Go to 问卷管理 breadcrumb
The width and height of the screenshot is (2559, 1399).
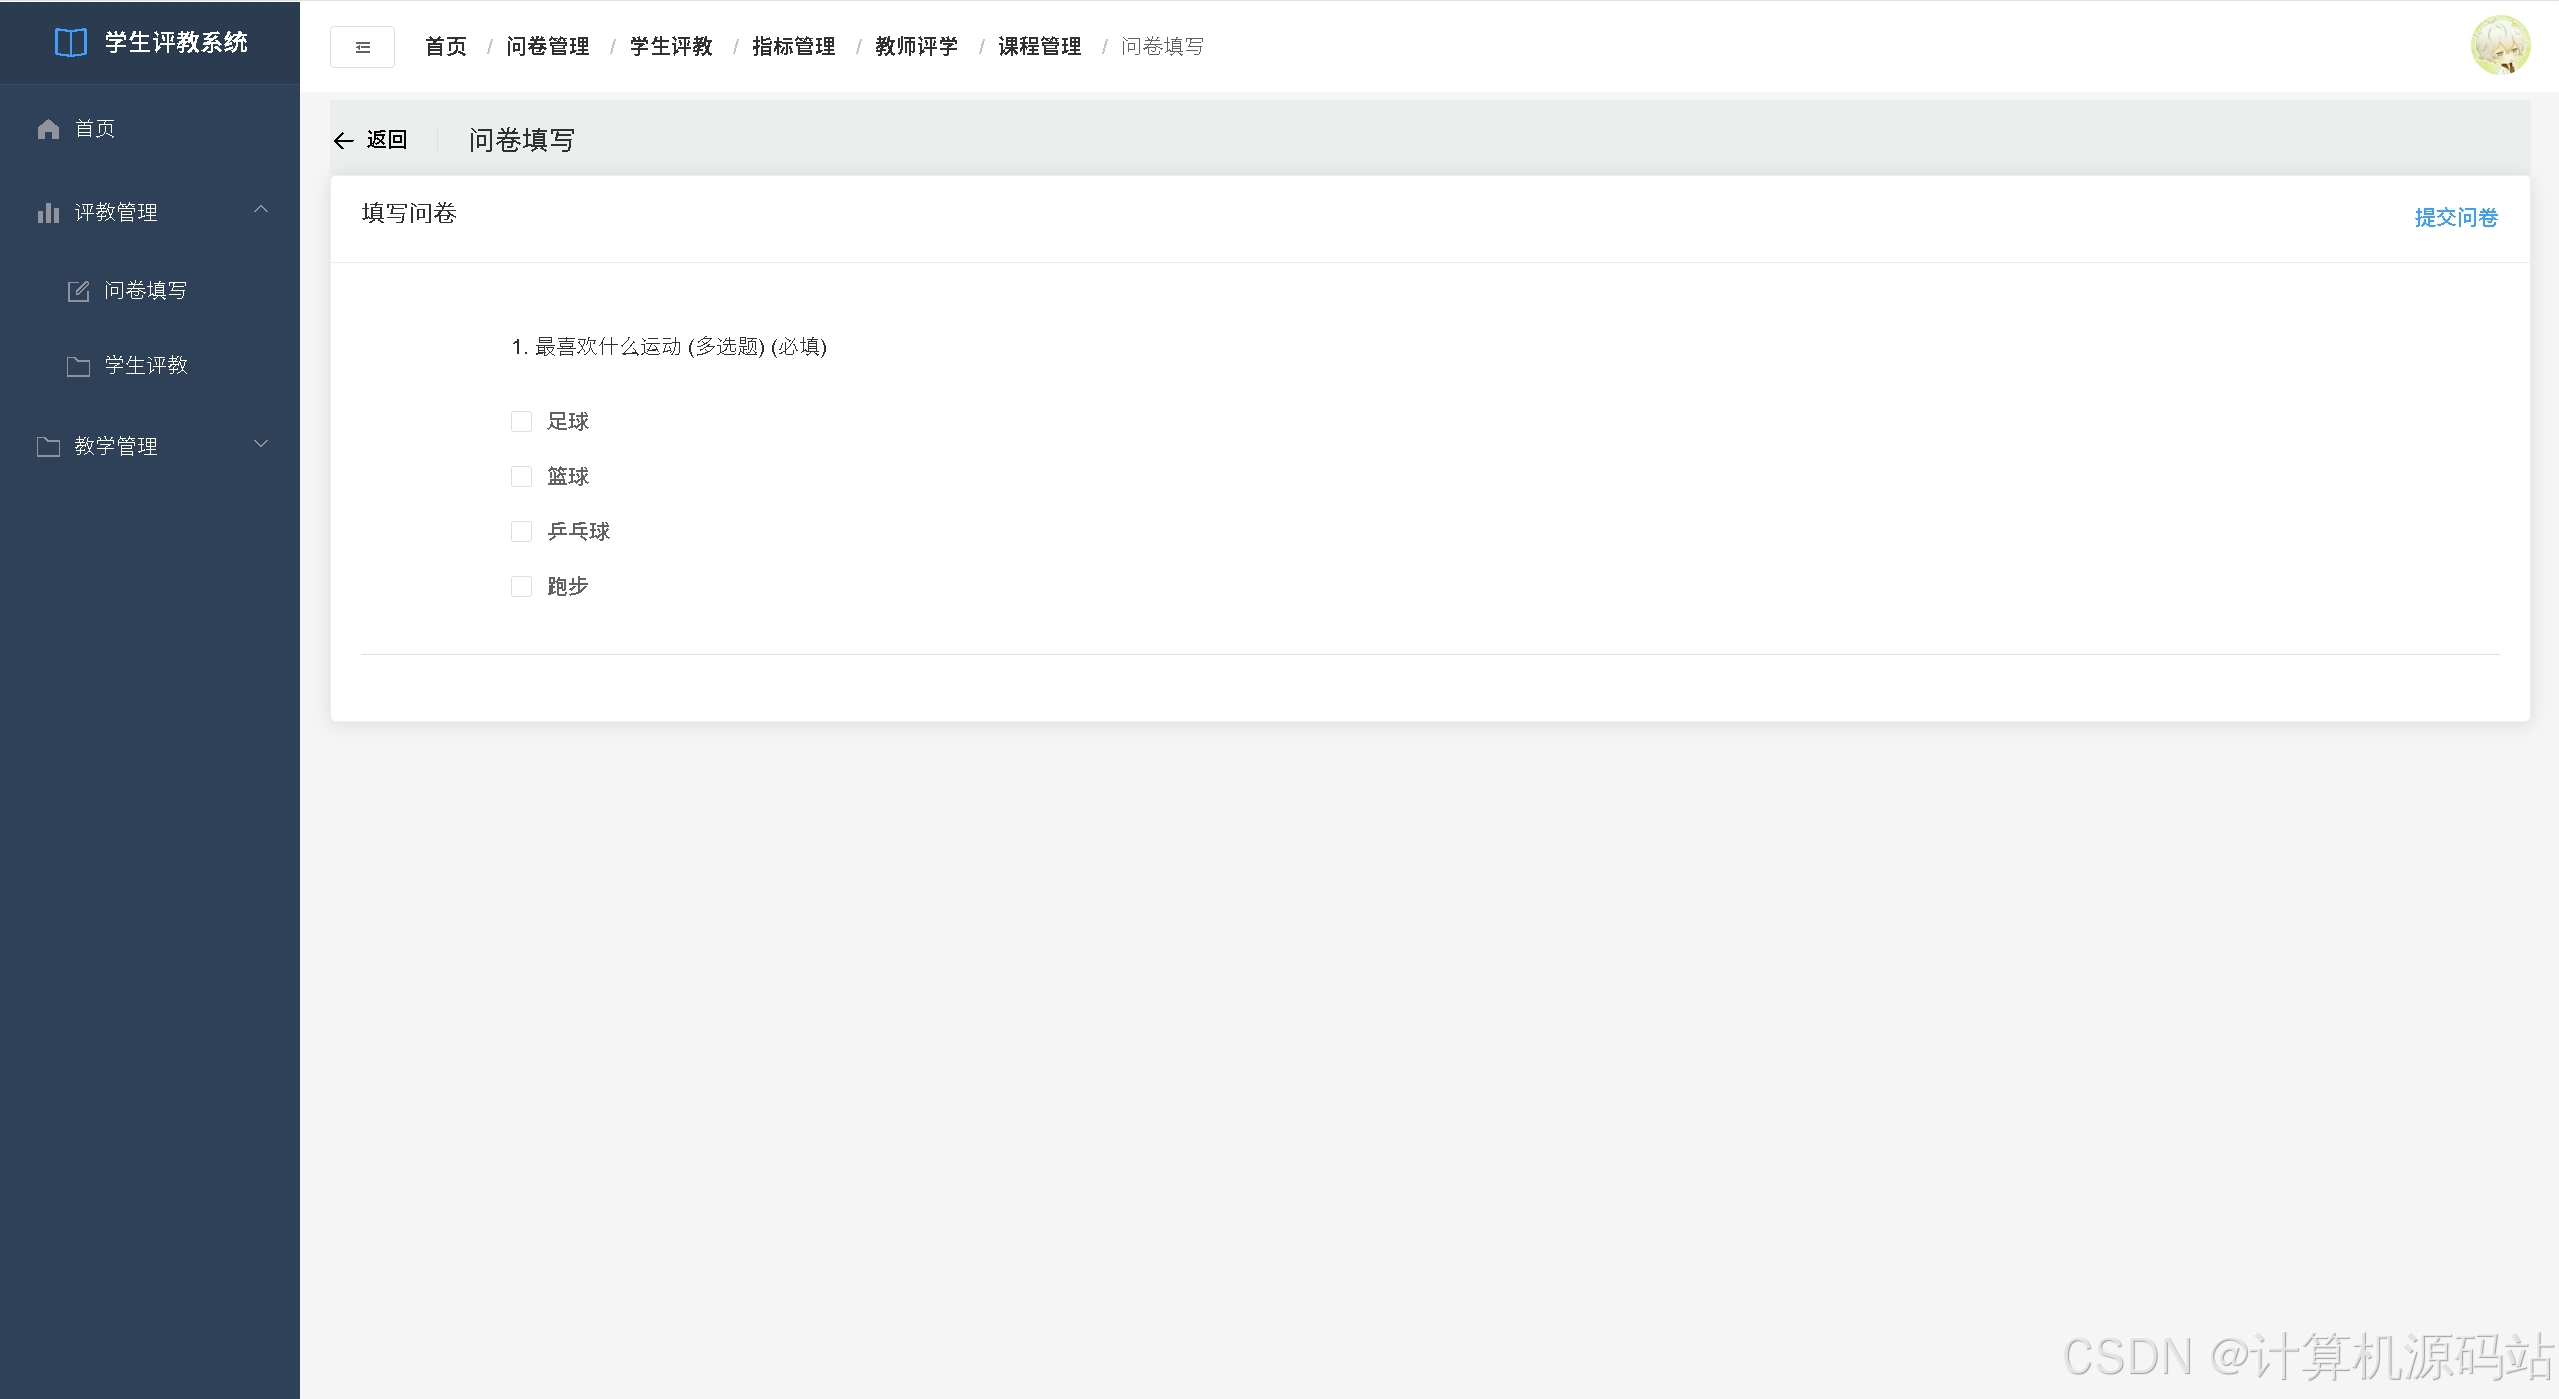click(x=548, y=47)
